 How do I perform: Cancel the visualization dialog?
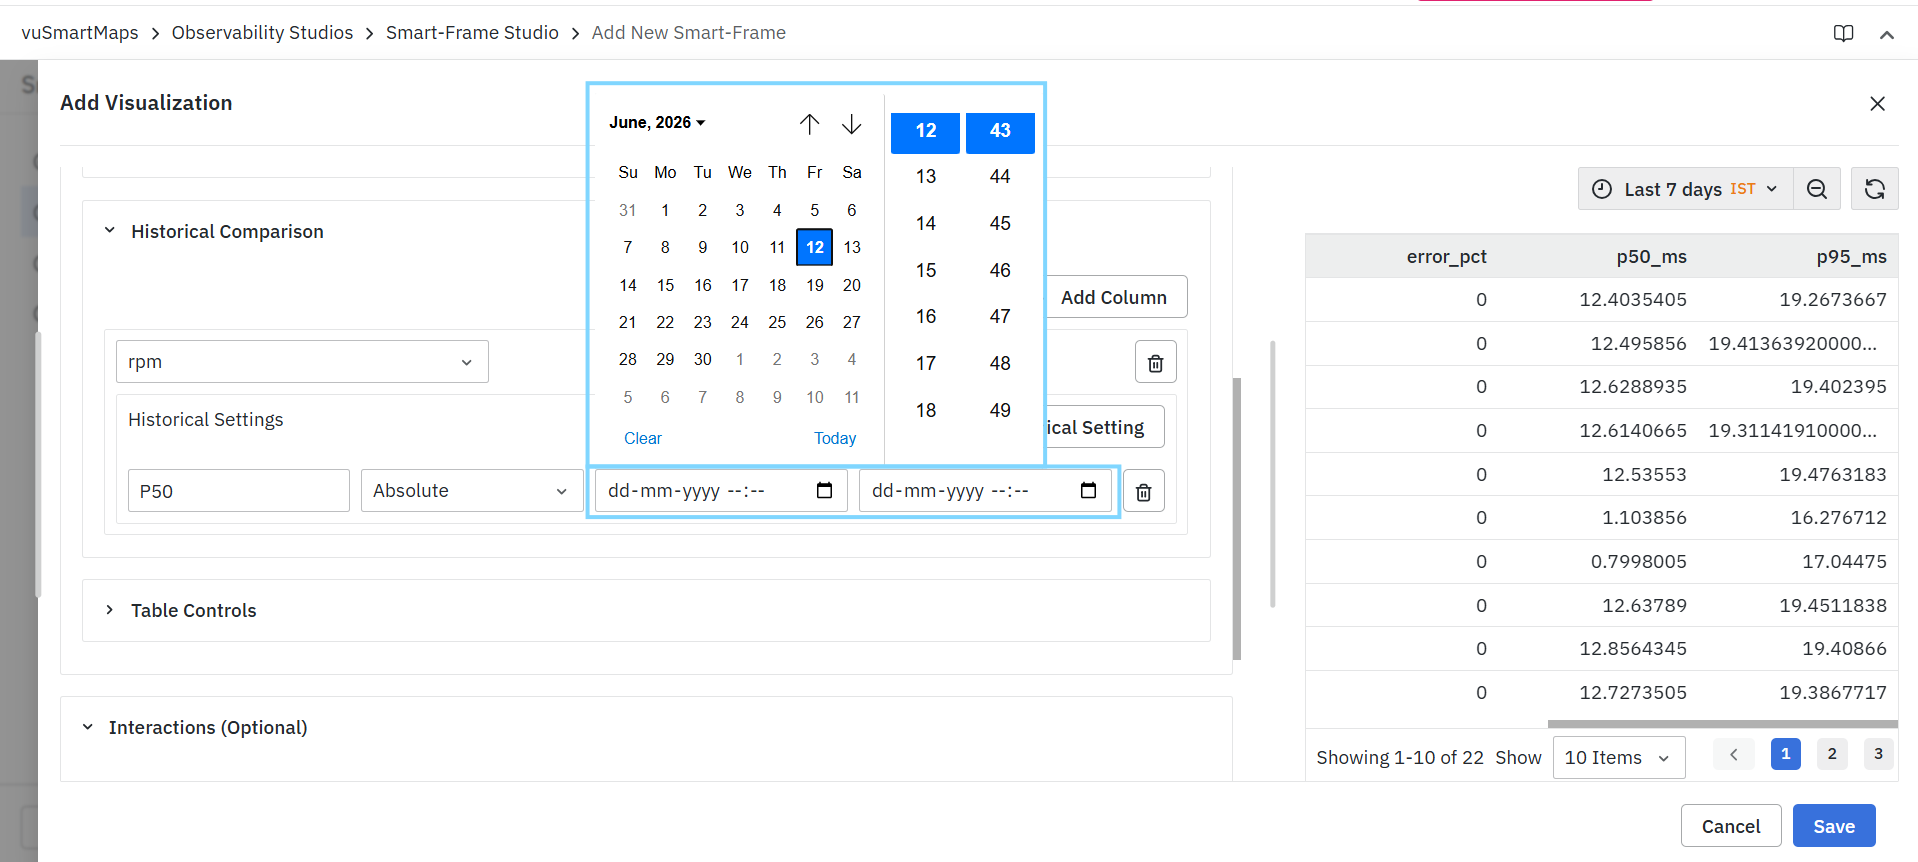[x=1731, y=826]
